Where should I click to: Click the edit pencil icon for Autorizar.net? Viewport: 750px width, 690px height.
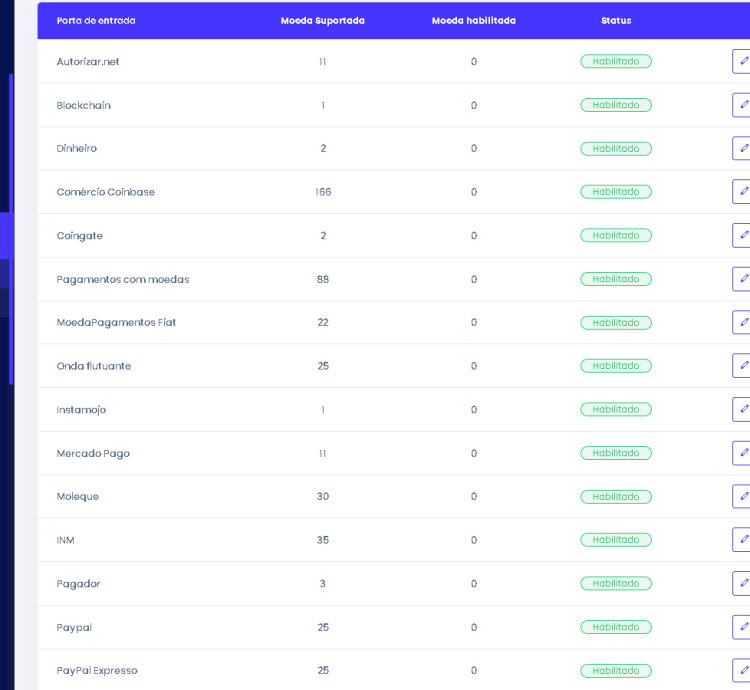coord(742,61)
